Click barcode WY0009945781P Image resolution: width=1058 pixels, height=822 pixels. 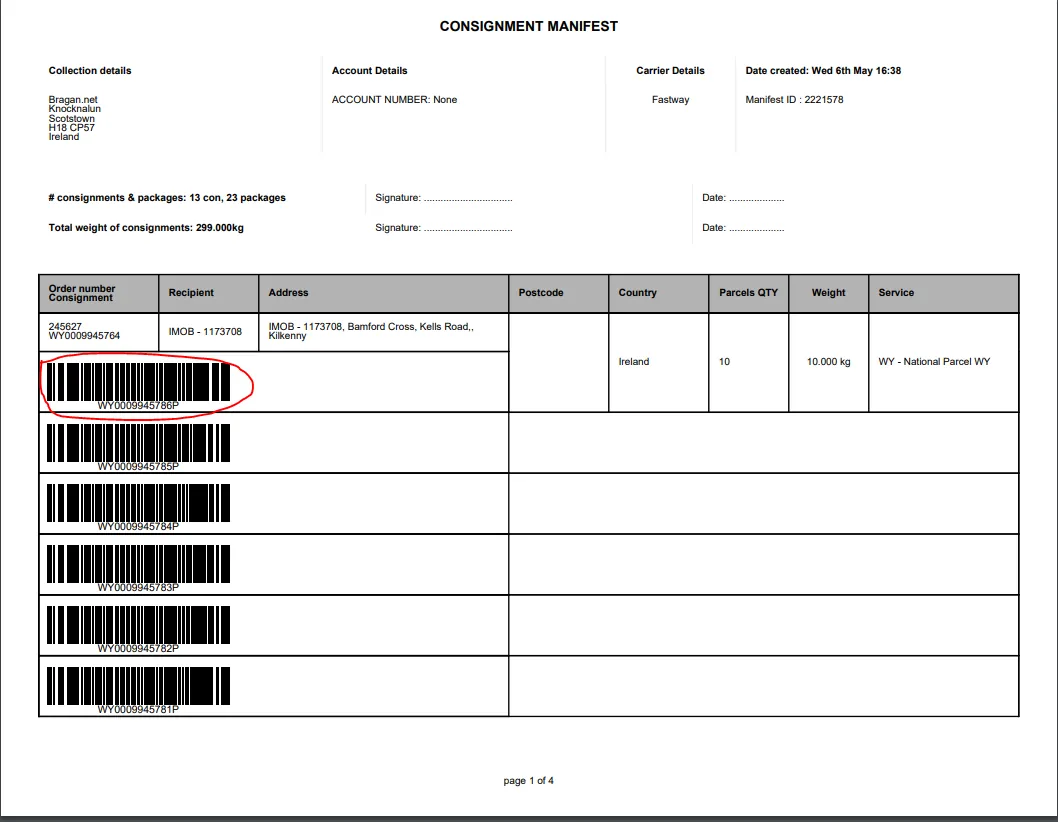(138, 690)
